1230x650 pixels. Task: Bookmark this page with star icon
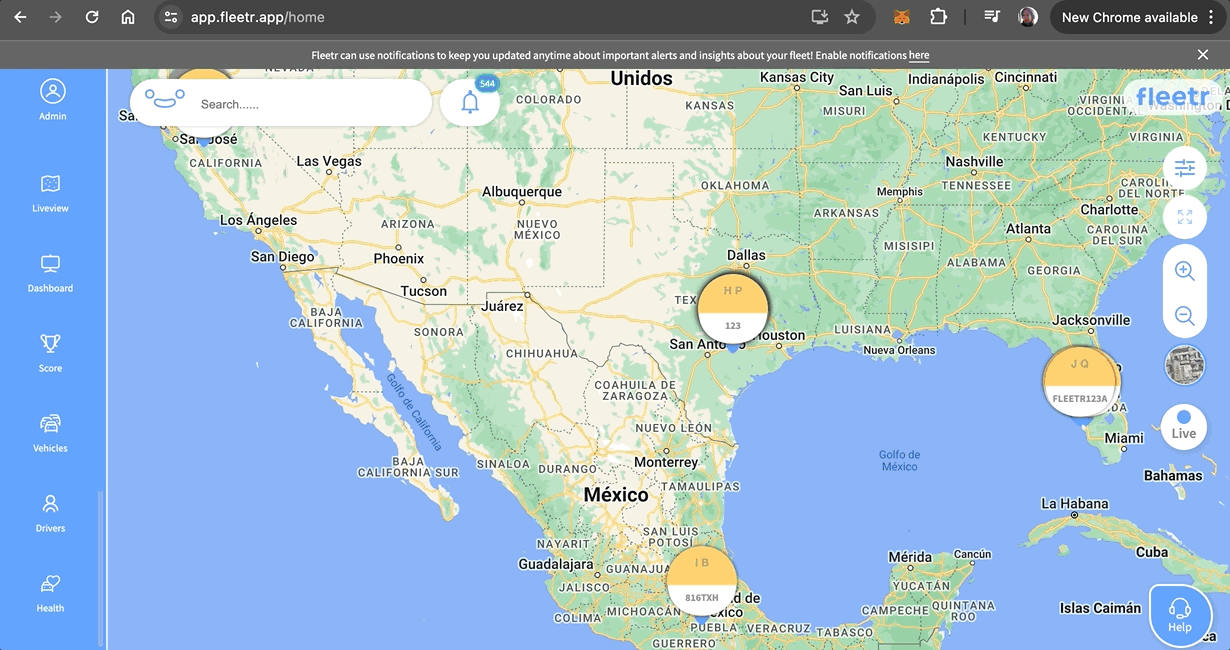(852, 17)
